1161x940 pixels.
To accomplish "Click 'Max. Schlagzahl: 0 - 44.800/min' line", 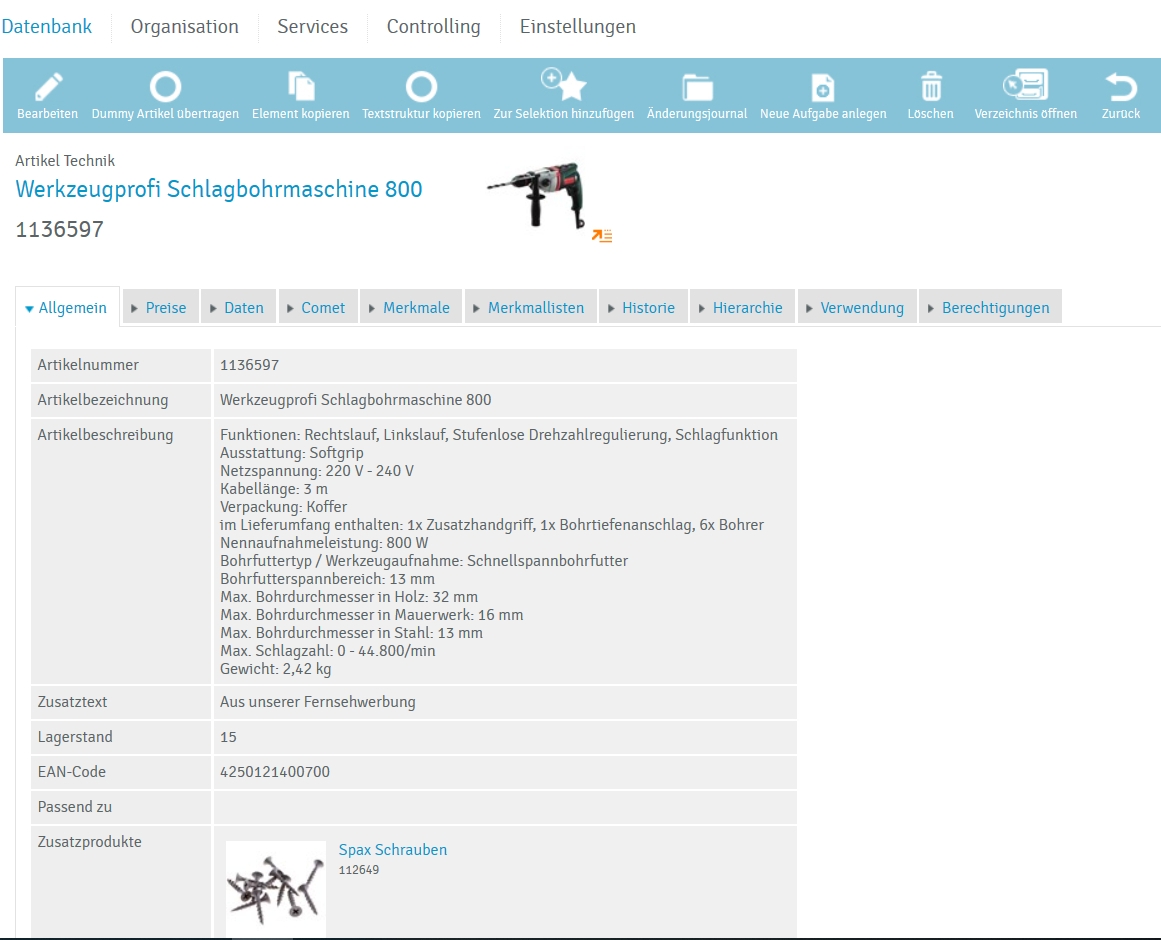I will coord(328,651).
